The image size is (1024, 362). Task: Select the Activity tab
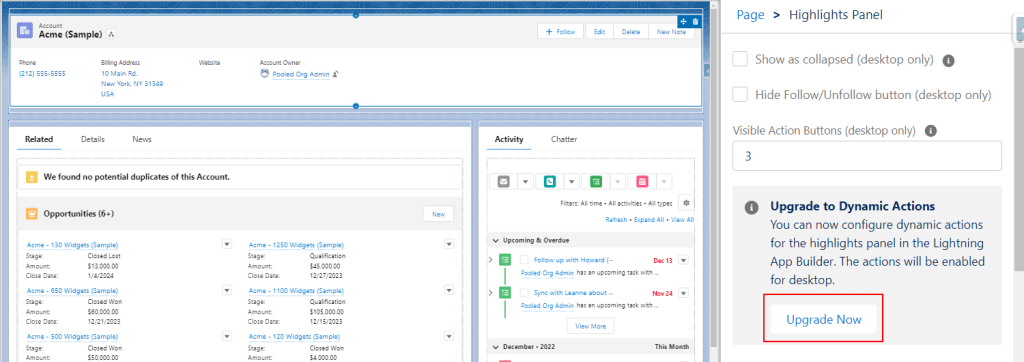(x=509, y=139)
